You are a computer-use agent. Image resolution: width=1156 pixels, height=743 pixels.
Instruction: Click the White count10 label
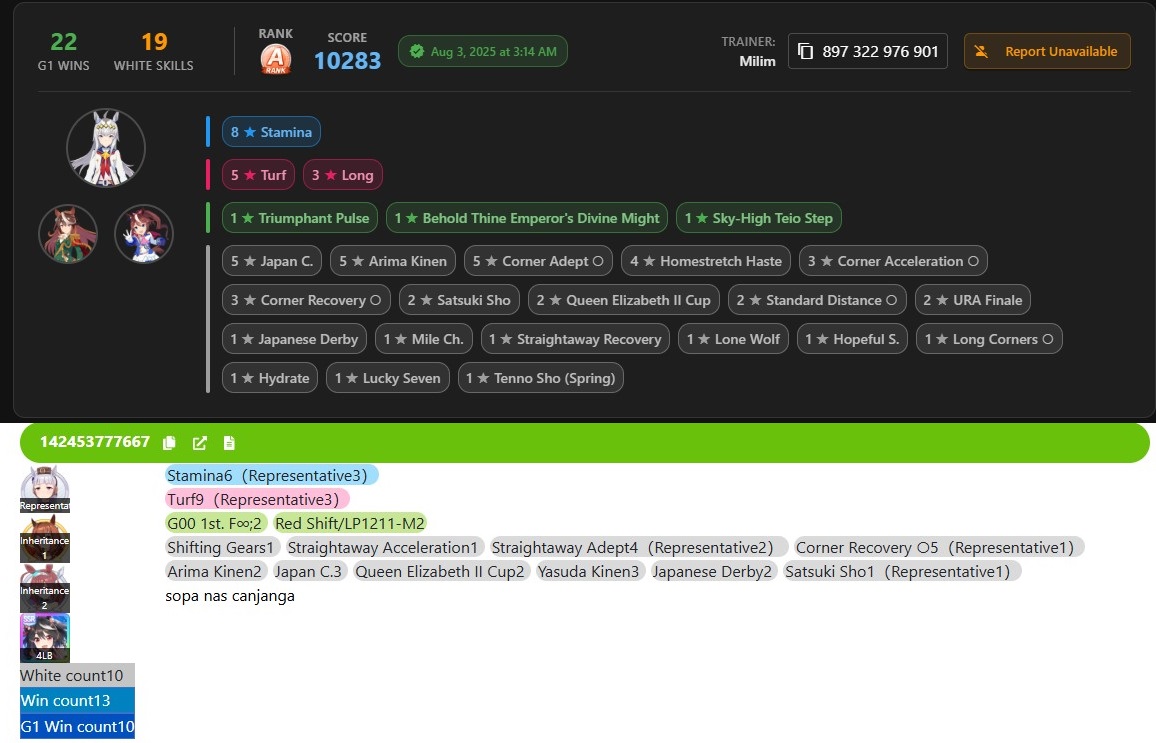(77, 675)
